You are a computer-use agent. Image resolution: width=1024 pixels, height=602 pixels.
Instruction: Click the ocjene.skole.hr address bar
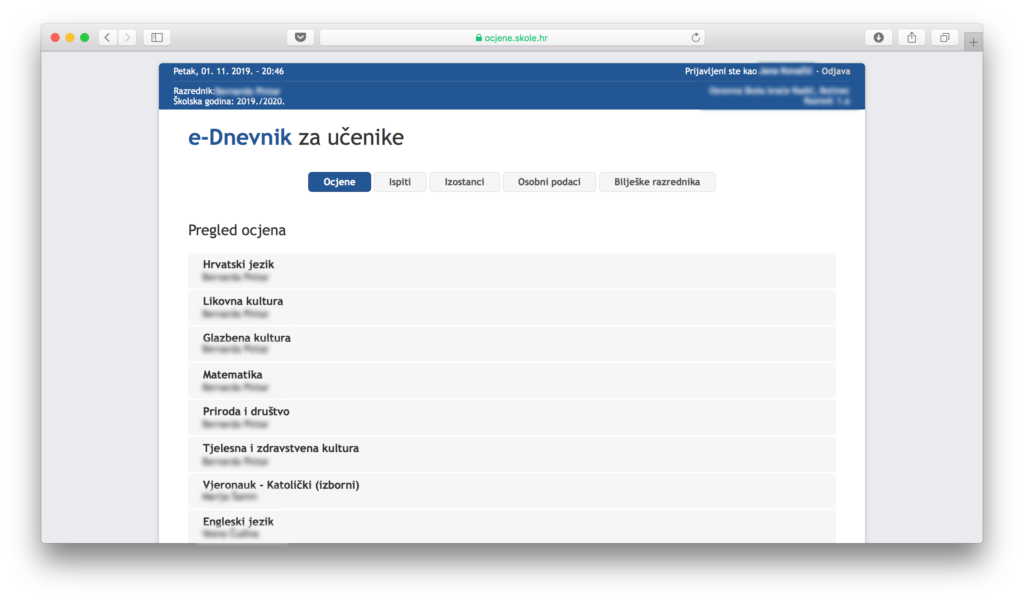[512, 38]
